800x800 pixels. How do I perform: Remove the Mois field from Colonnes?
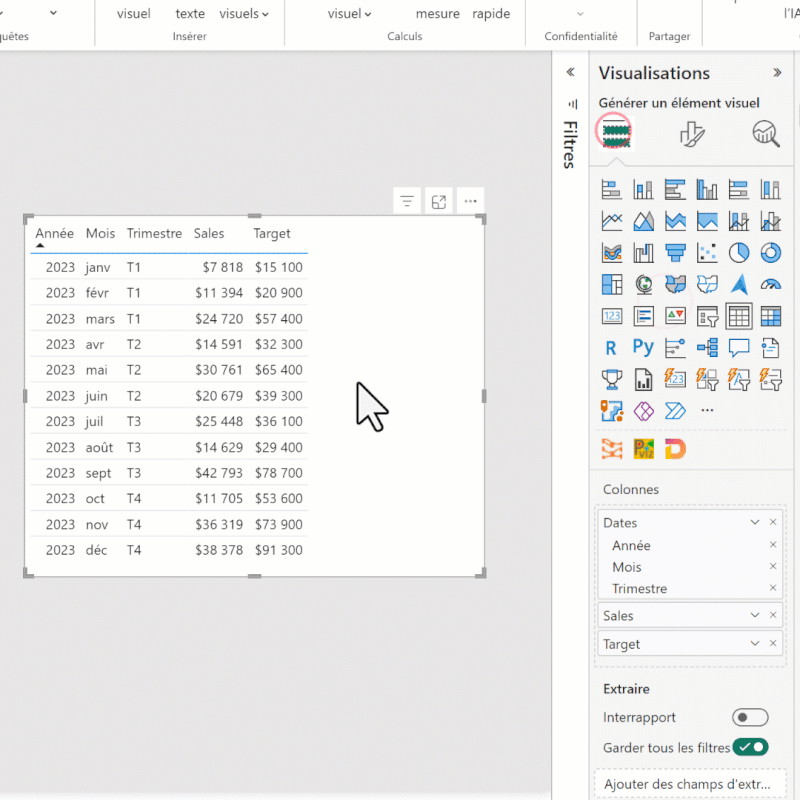pyautogui.click(x=773, y=566)
